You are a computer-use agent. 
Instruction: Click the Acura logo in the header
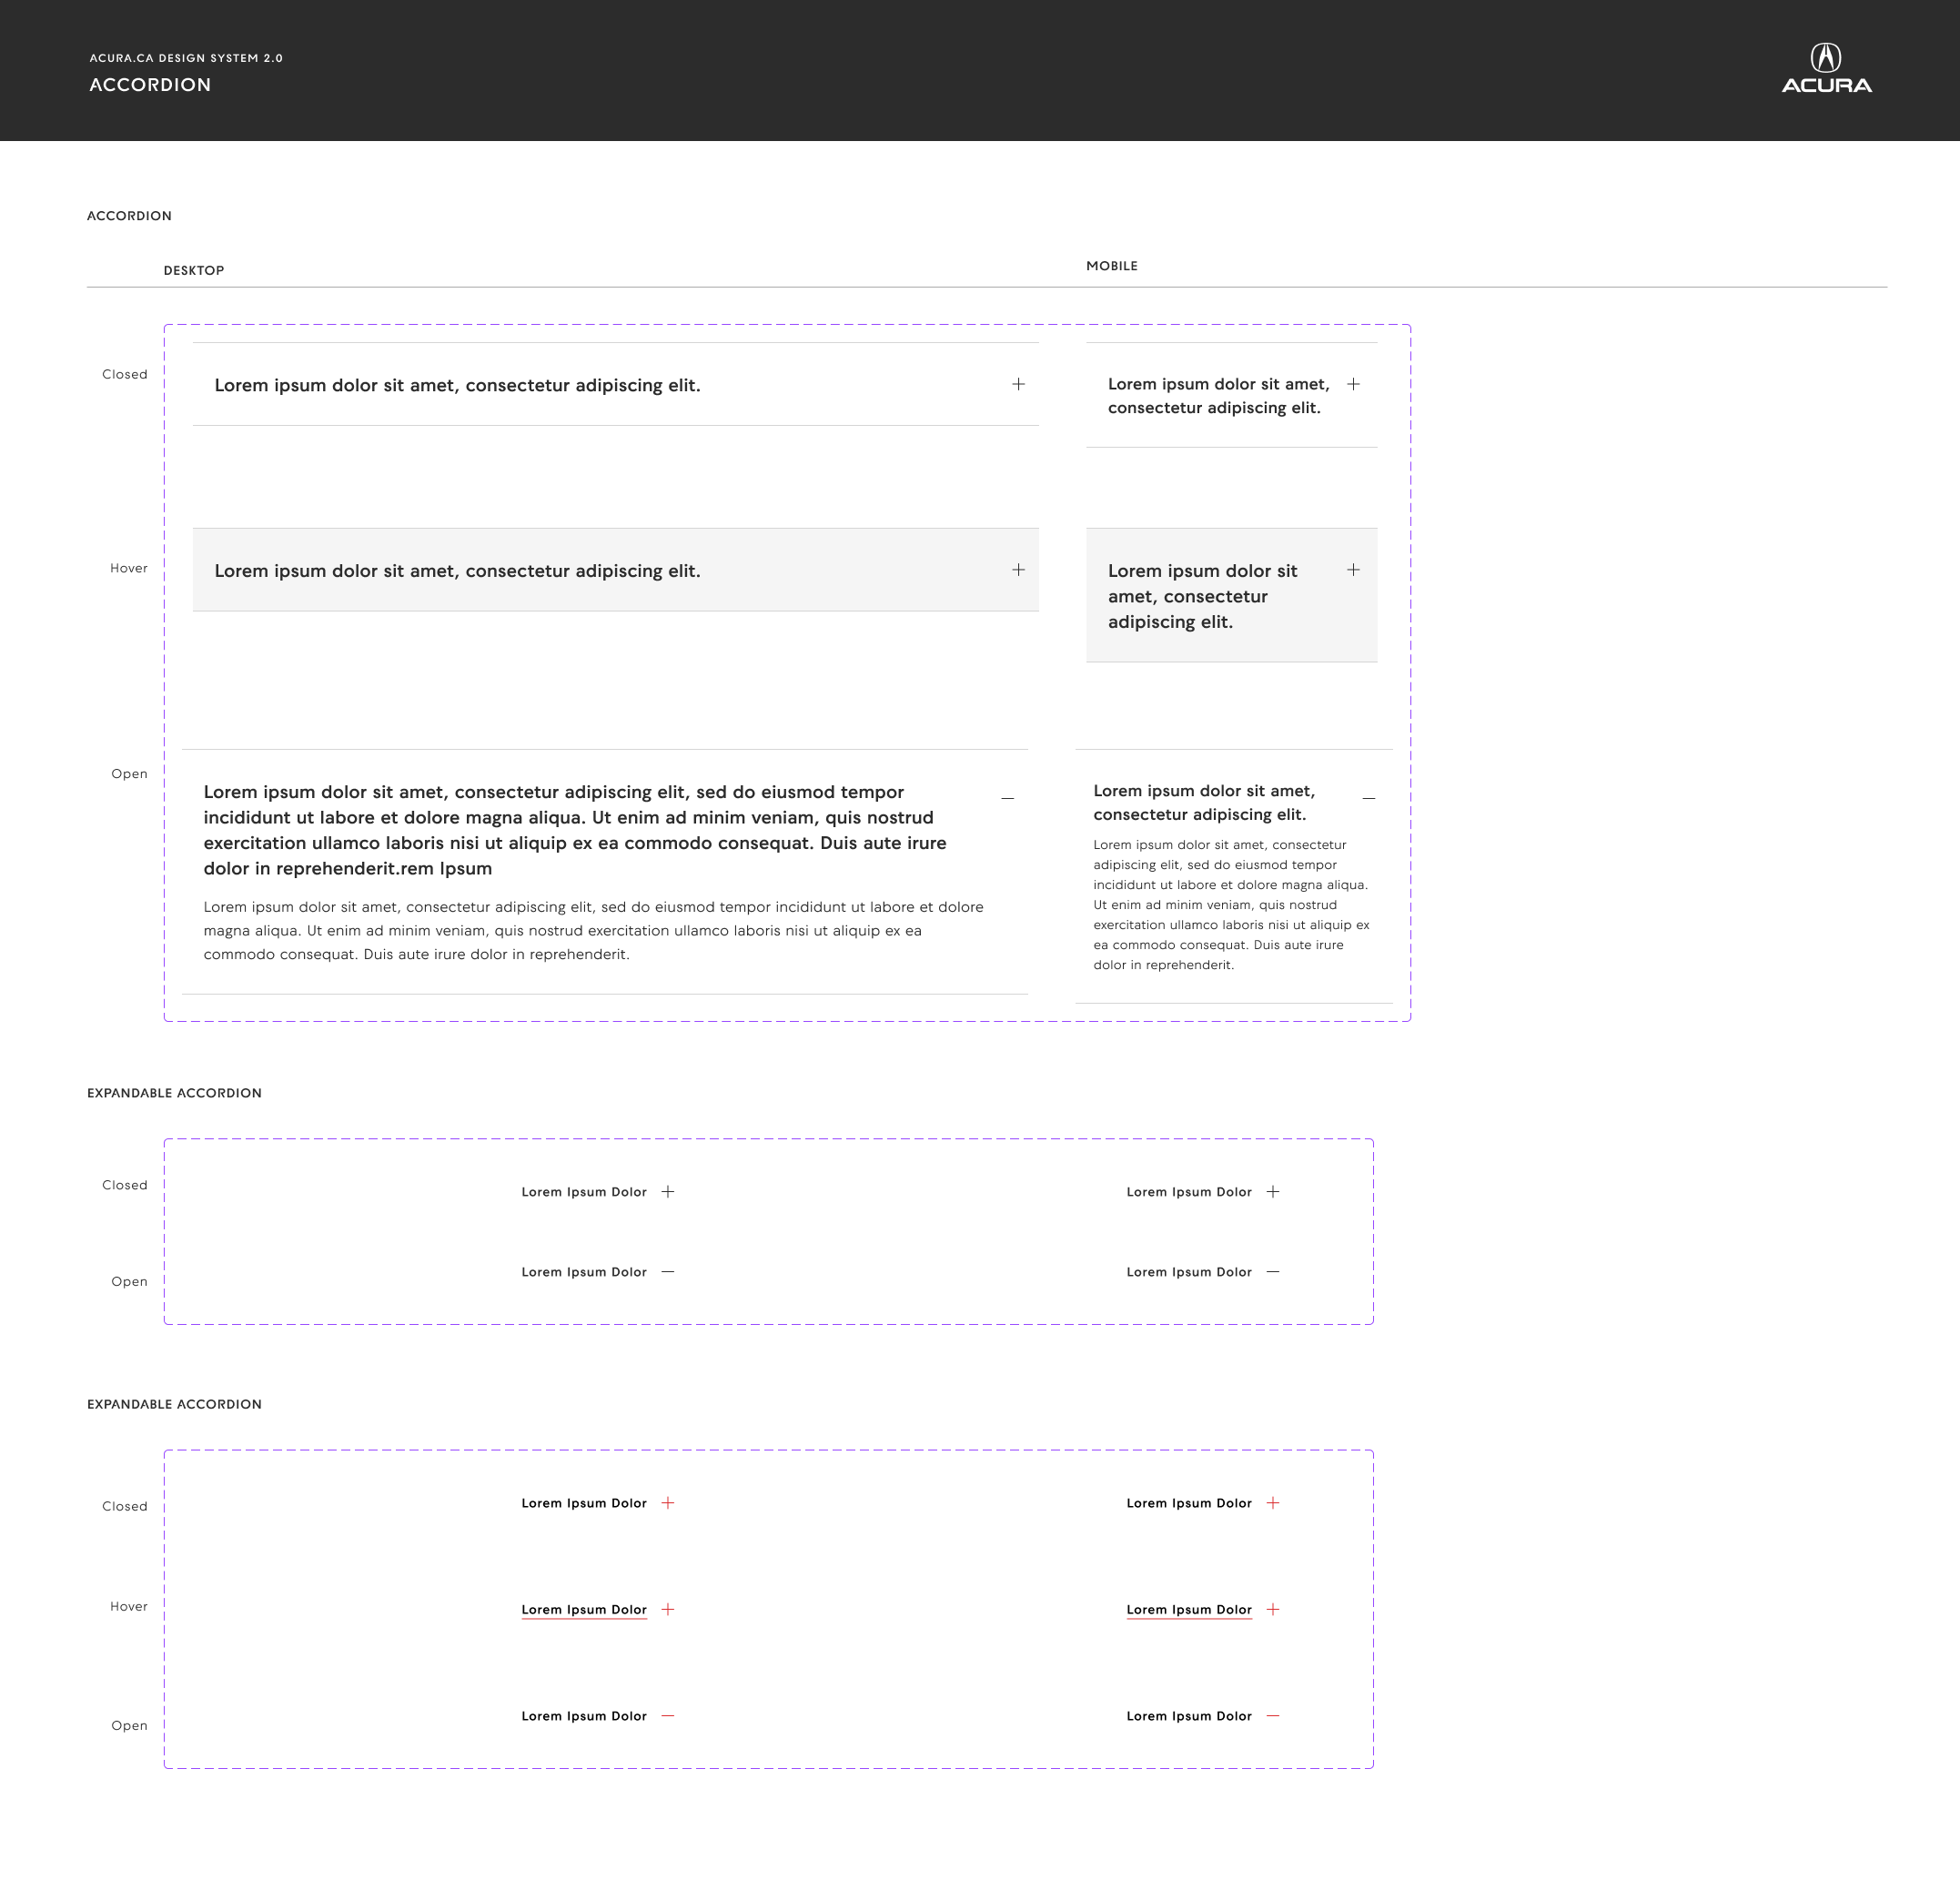coord(1826,68)
